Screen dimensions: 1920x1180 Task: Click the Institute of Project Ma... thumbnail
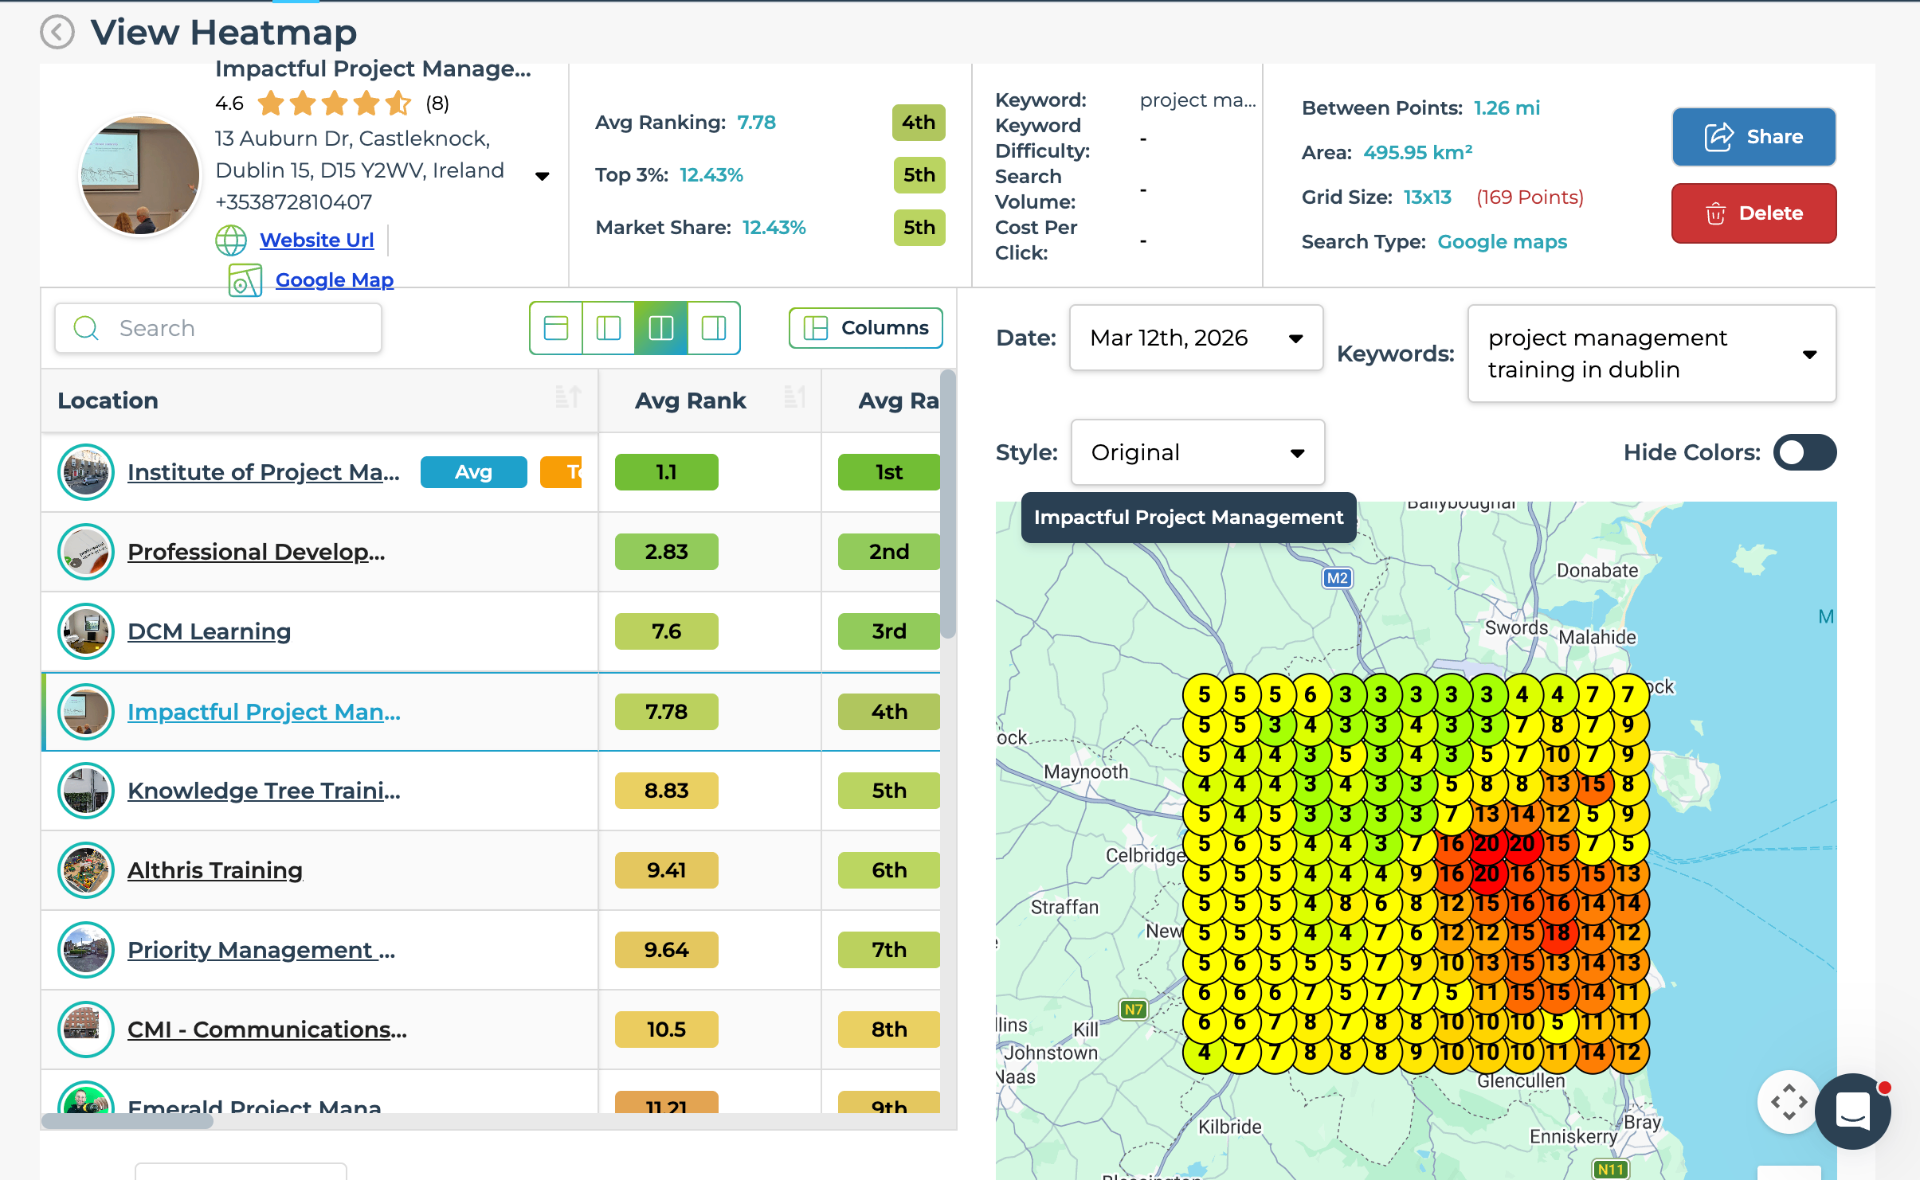[86, 472]
